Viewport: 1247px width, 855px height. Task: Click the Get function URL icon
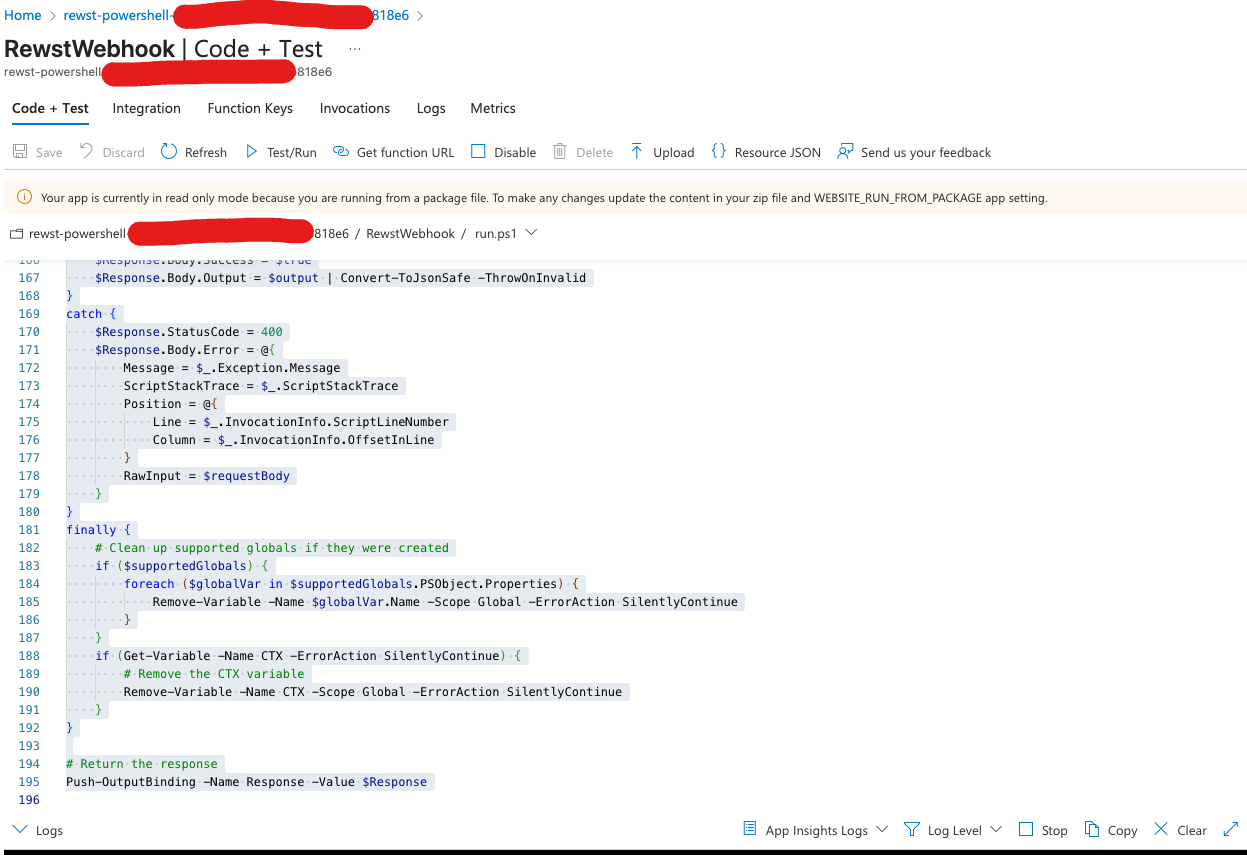coord(341,152)
